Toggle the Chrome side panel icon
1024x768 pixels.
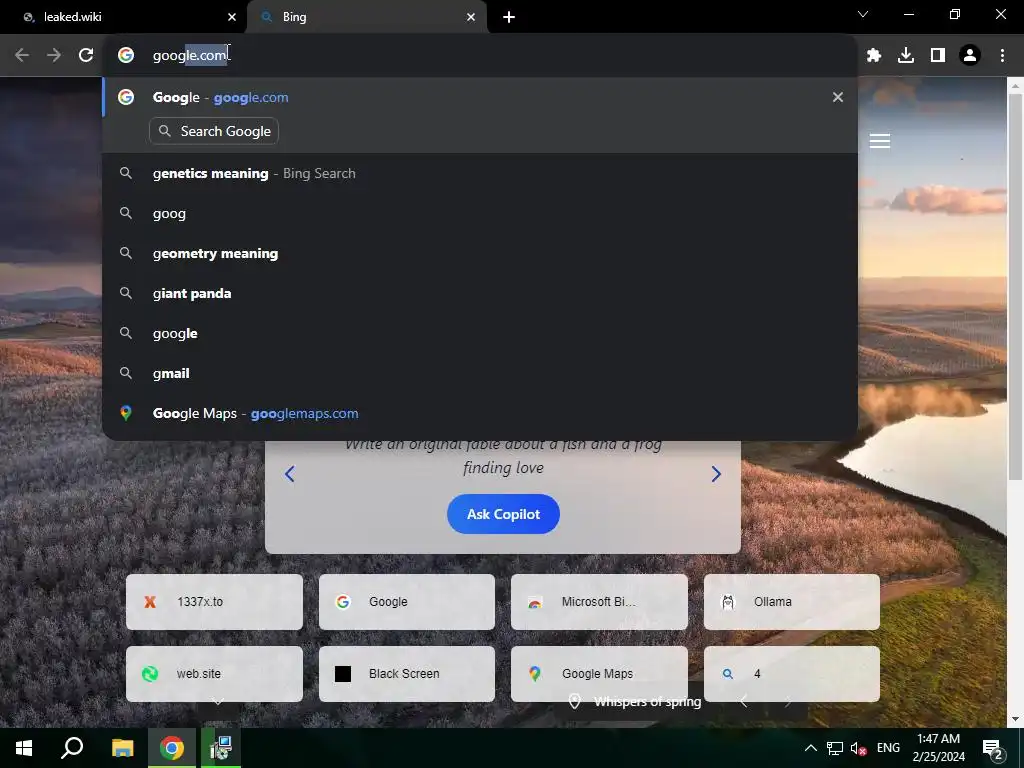pos(938,56)
